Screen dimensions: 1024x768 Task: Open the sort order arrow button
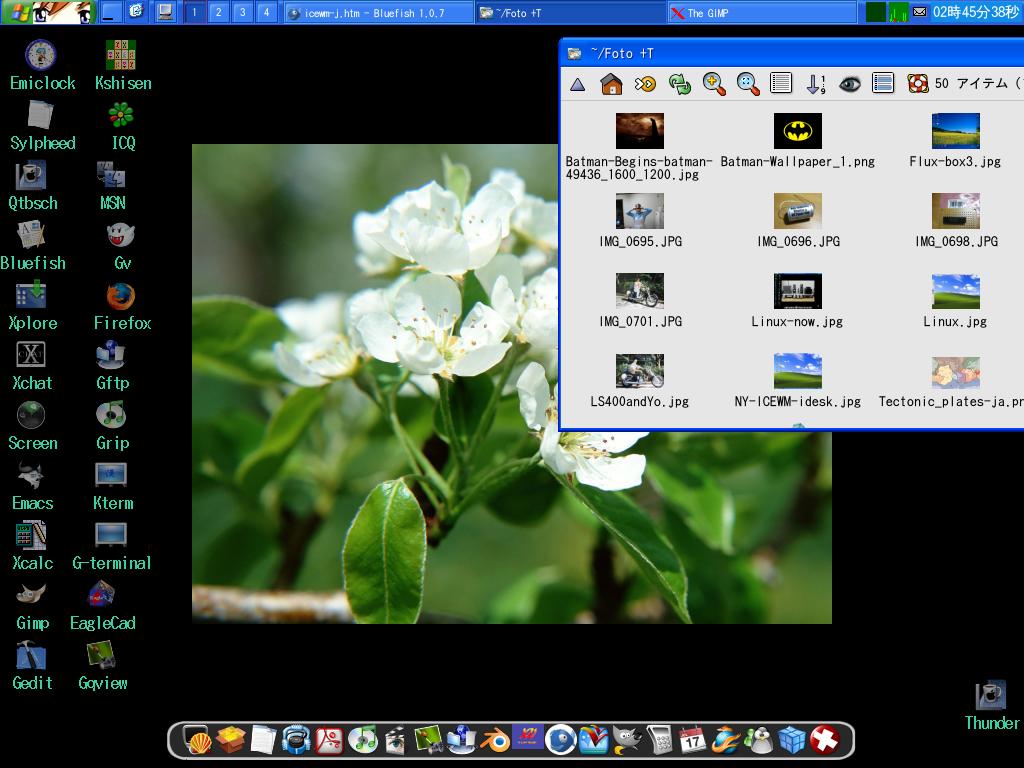(x=815, y=85)
